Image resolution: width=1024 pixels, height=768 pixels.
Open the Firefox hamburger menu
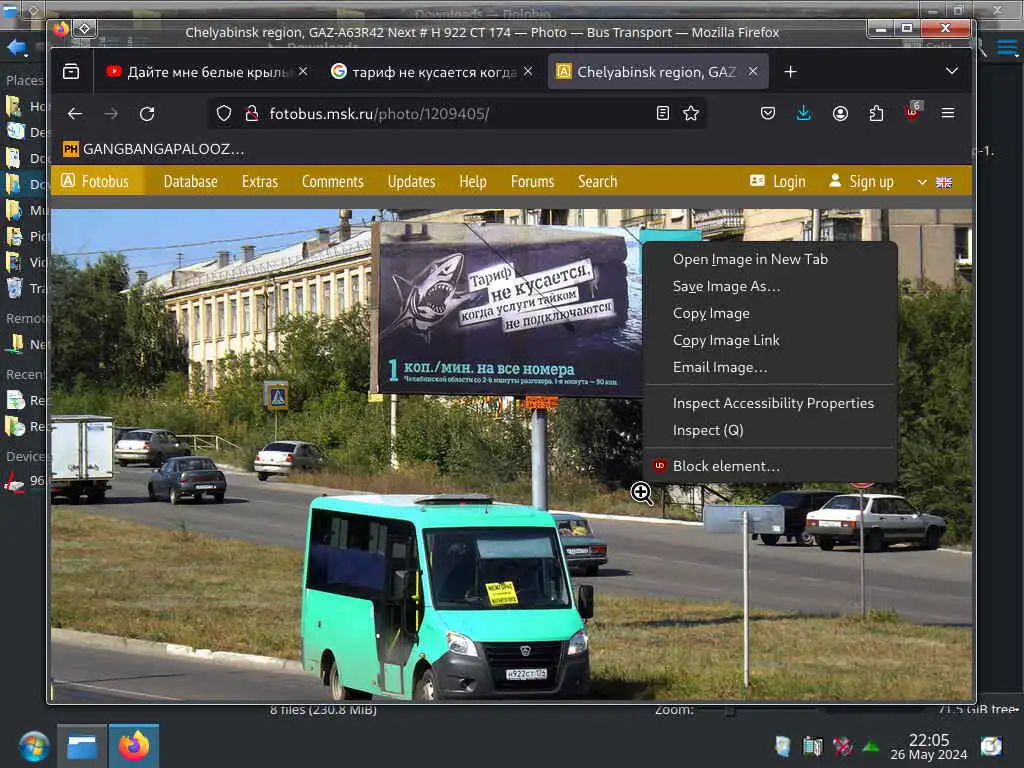point(948,114)
